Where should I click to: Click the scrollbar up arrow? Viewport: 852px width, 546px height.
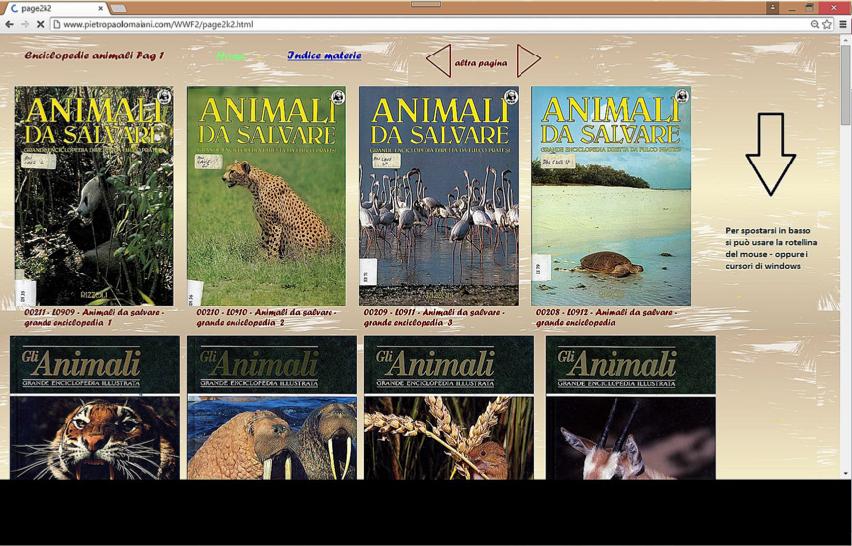click(x=846, y=39)
